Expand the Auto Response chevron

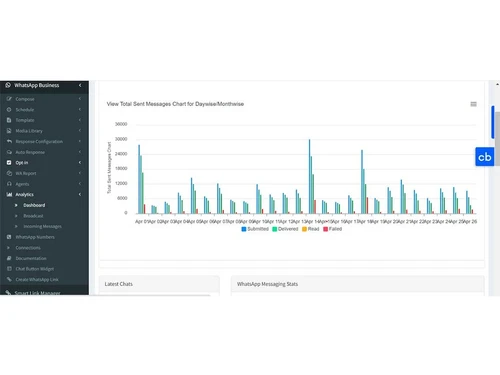pos(80,152)
